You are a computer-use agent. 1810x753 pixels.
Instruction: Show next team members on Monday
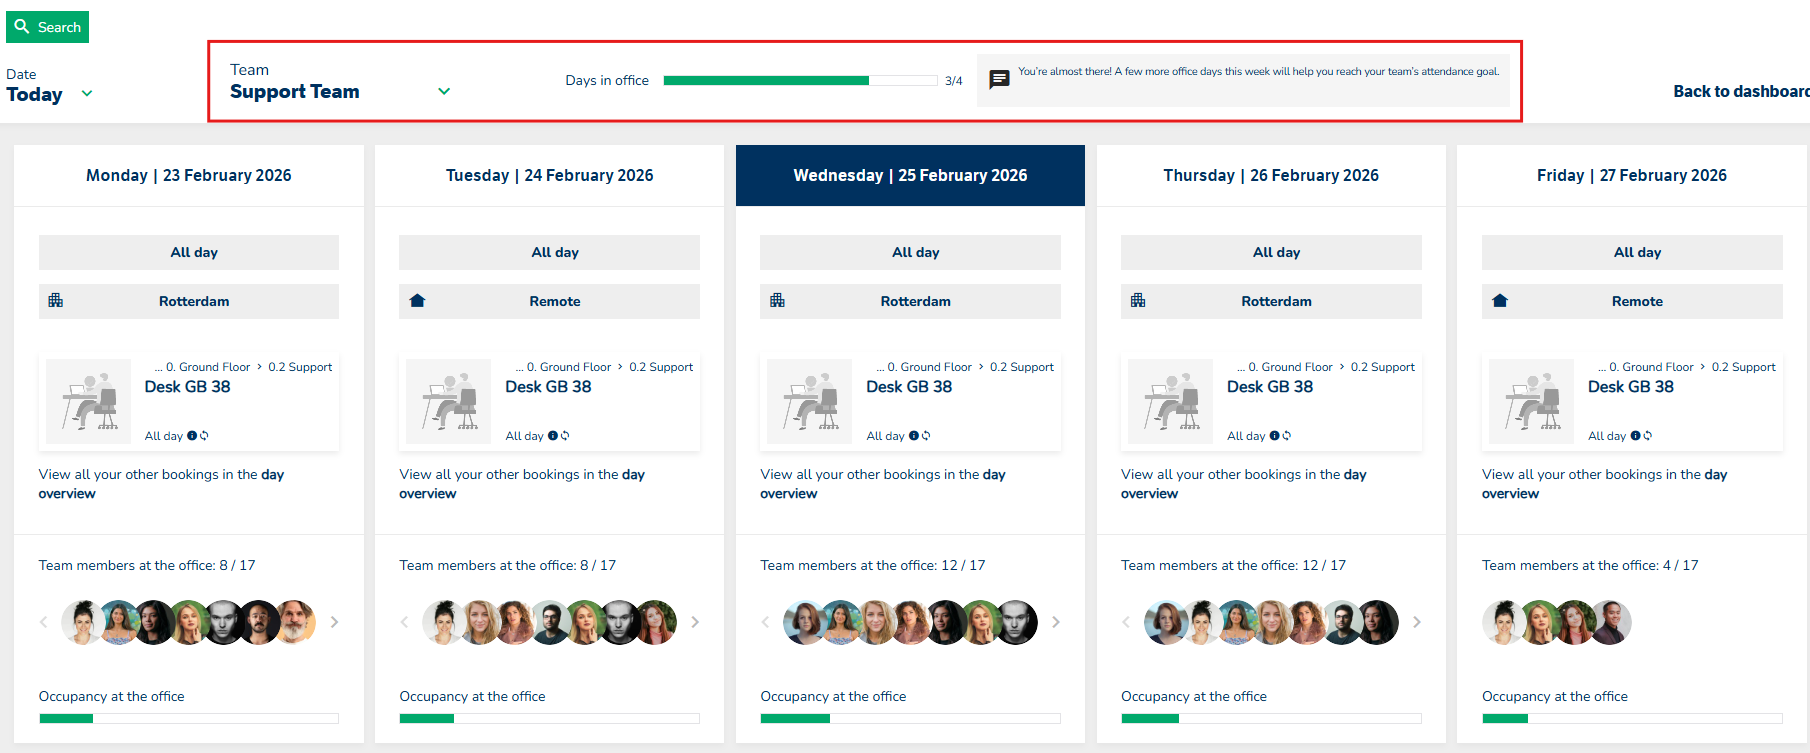pos(334,622)
